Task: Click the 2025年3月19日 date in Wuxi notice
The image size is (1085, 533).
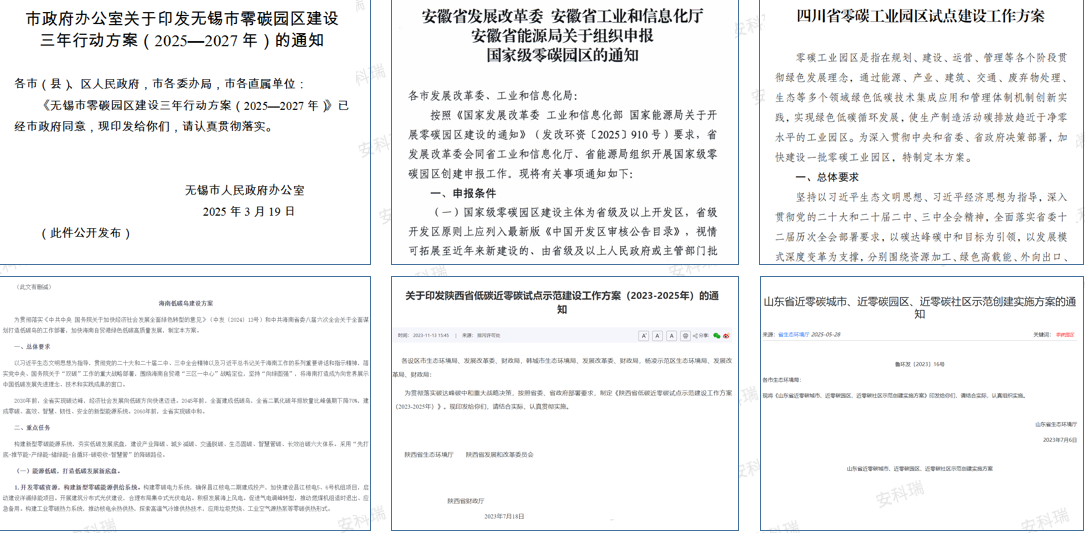Action: pyautogui.click(x=249, y=211)
